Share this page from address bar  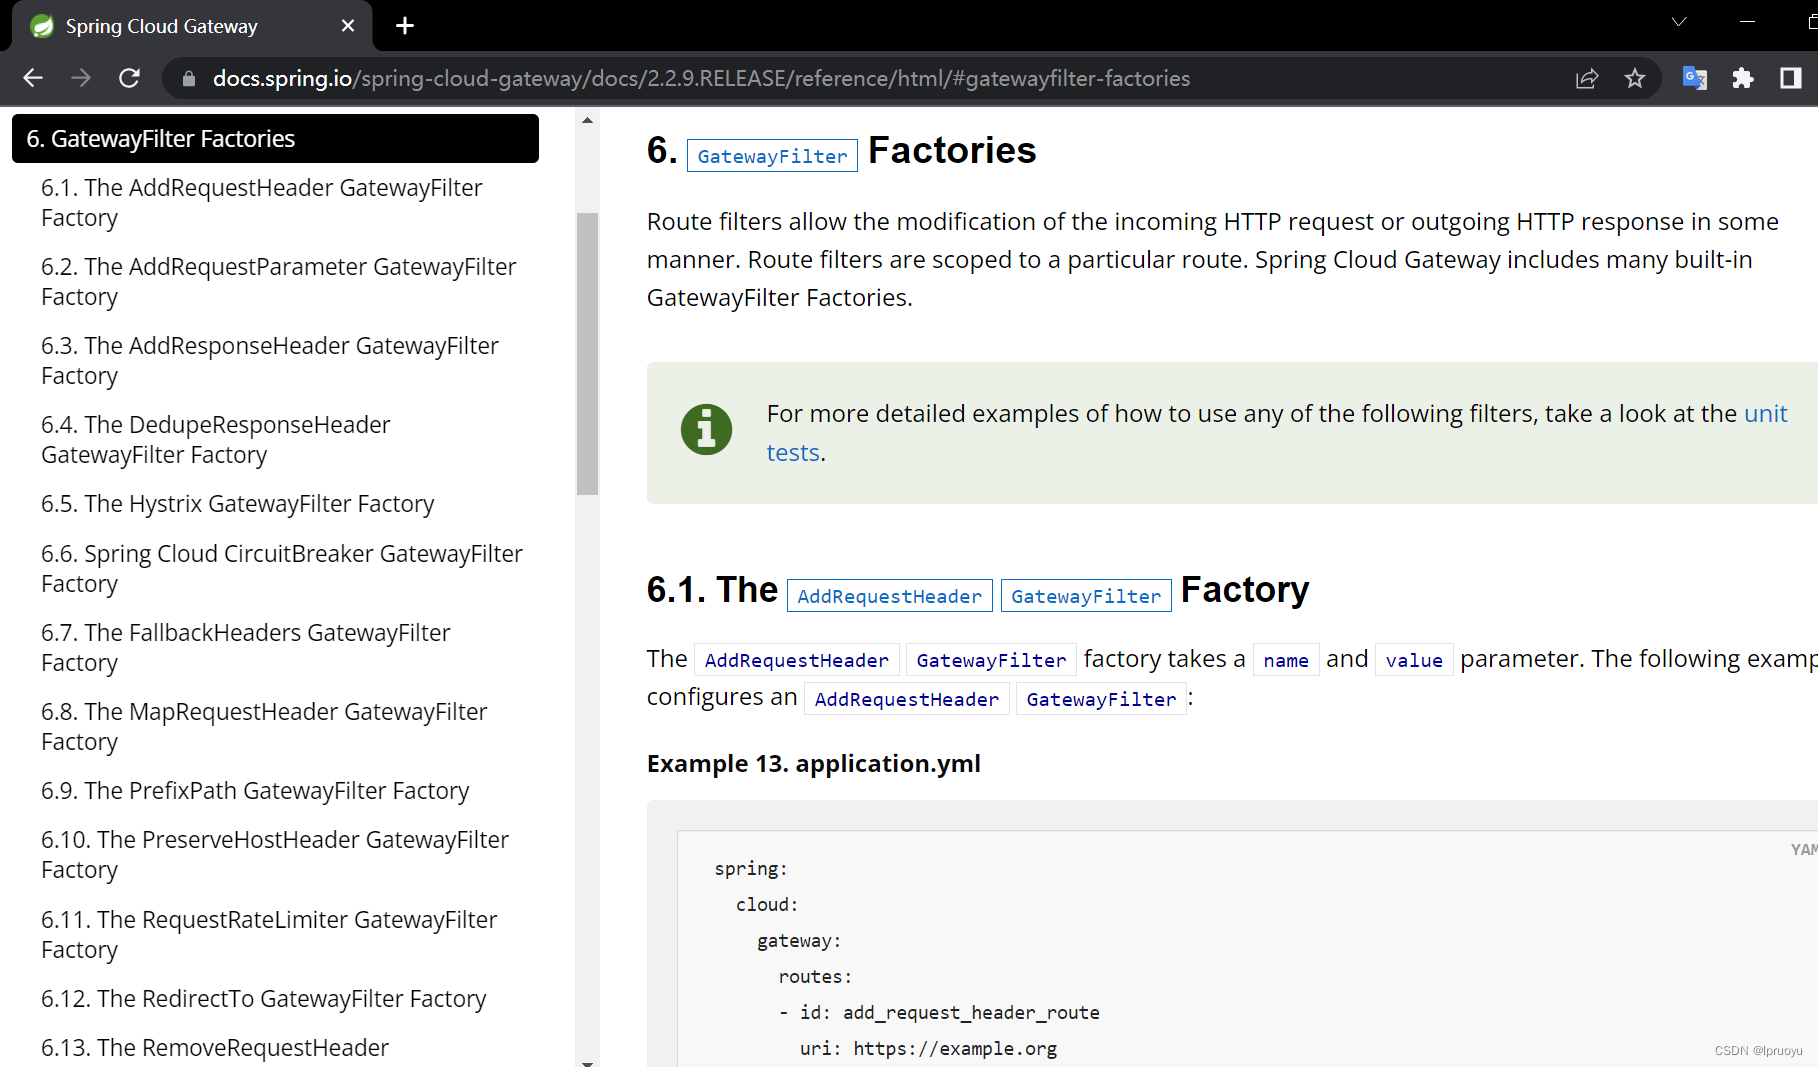pos(1587,78)
